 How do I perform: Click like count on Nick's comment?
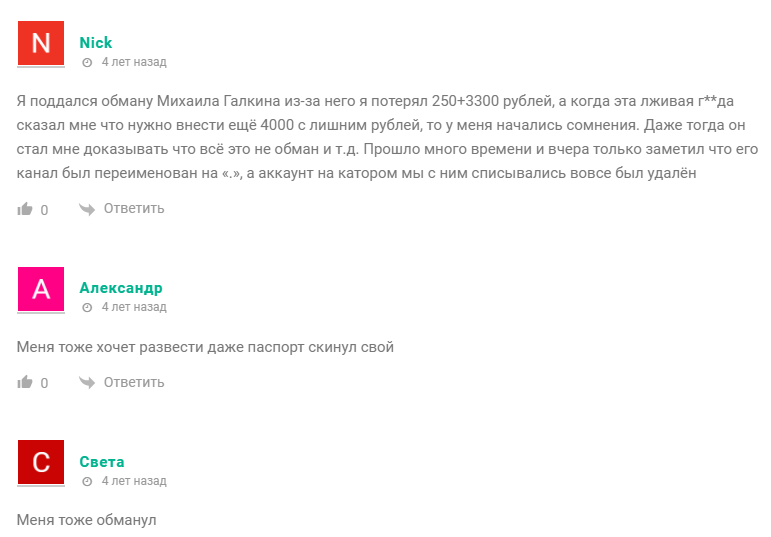(x=44, y=210)
